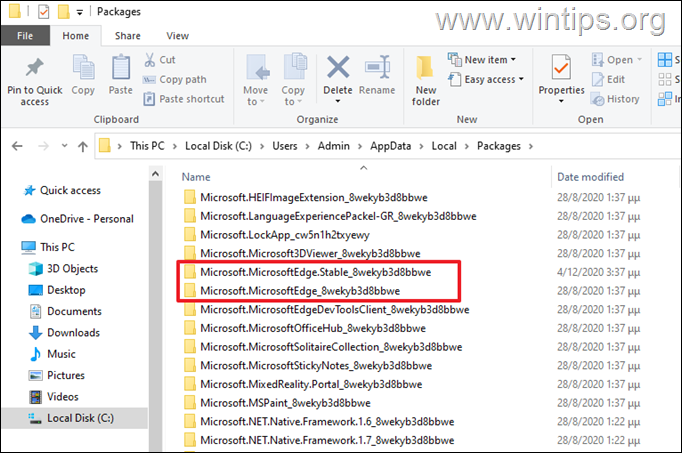
Task: Click quick access toolbar properties checkmark icon
Action: pos(43,12)
